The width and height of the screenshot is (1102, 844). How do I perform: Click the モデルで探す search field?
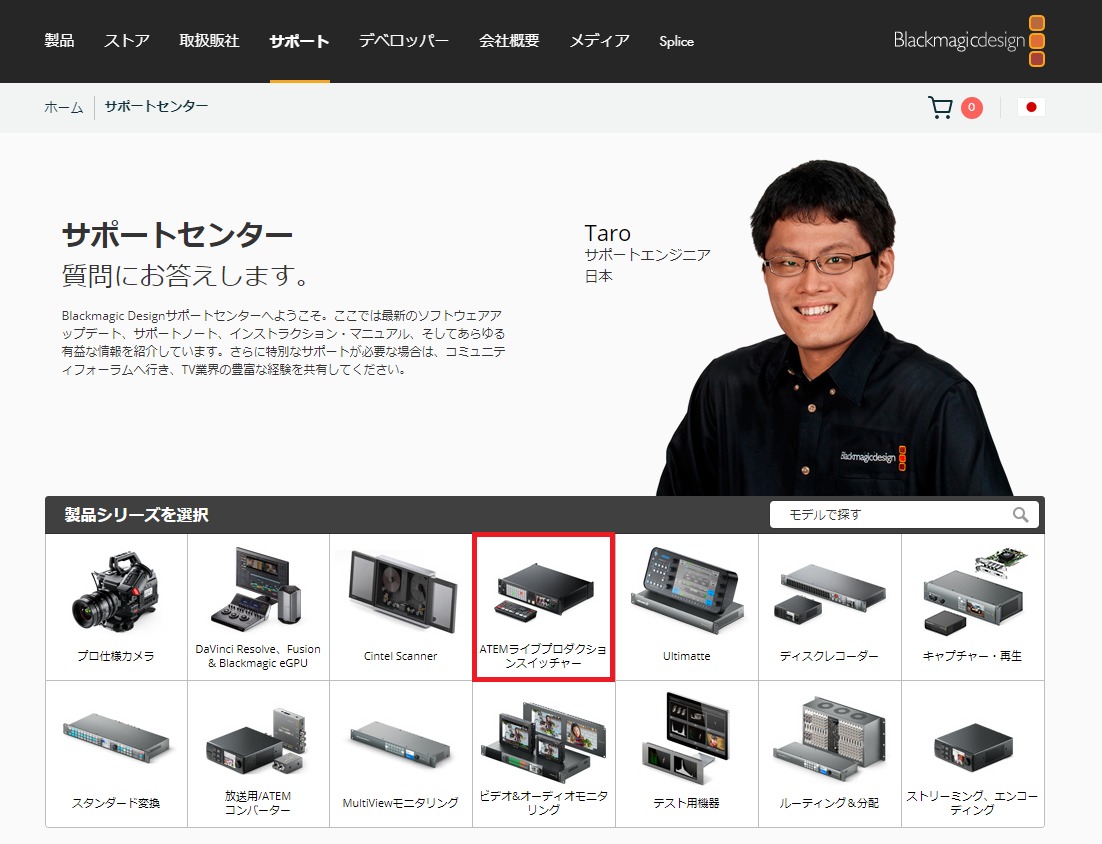pyautogui.click(x=904, y=515)
